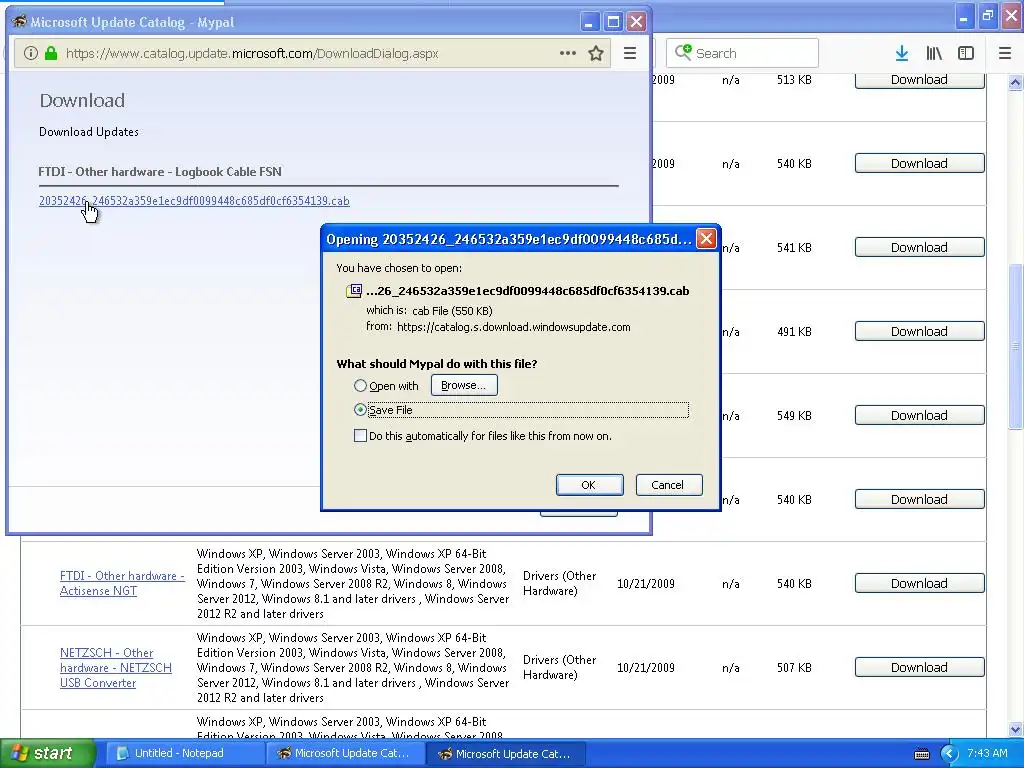Close the Opening file dialog
Screen dimensions: 1024x768
(x=706, y=239)
